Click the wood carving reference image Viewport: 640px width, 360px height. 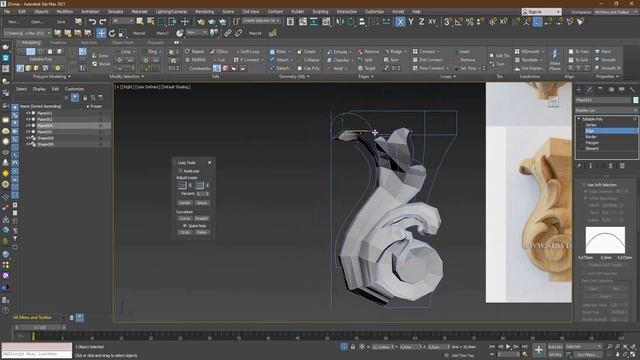(529, 192)
